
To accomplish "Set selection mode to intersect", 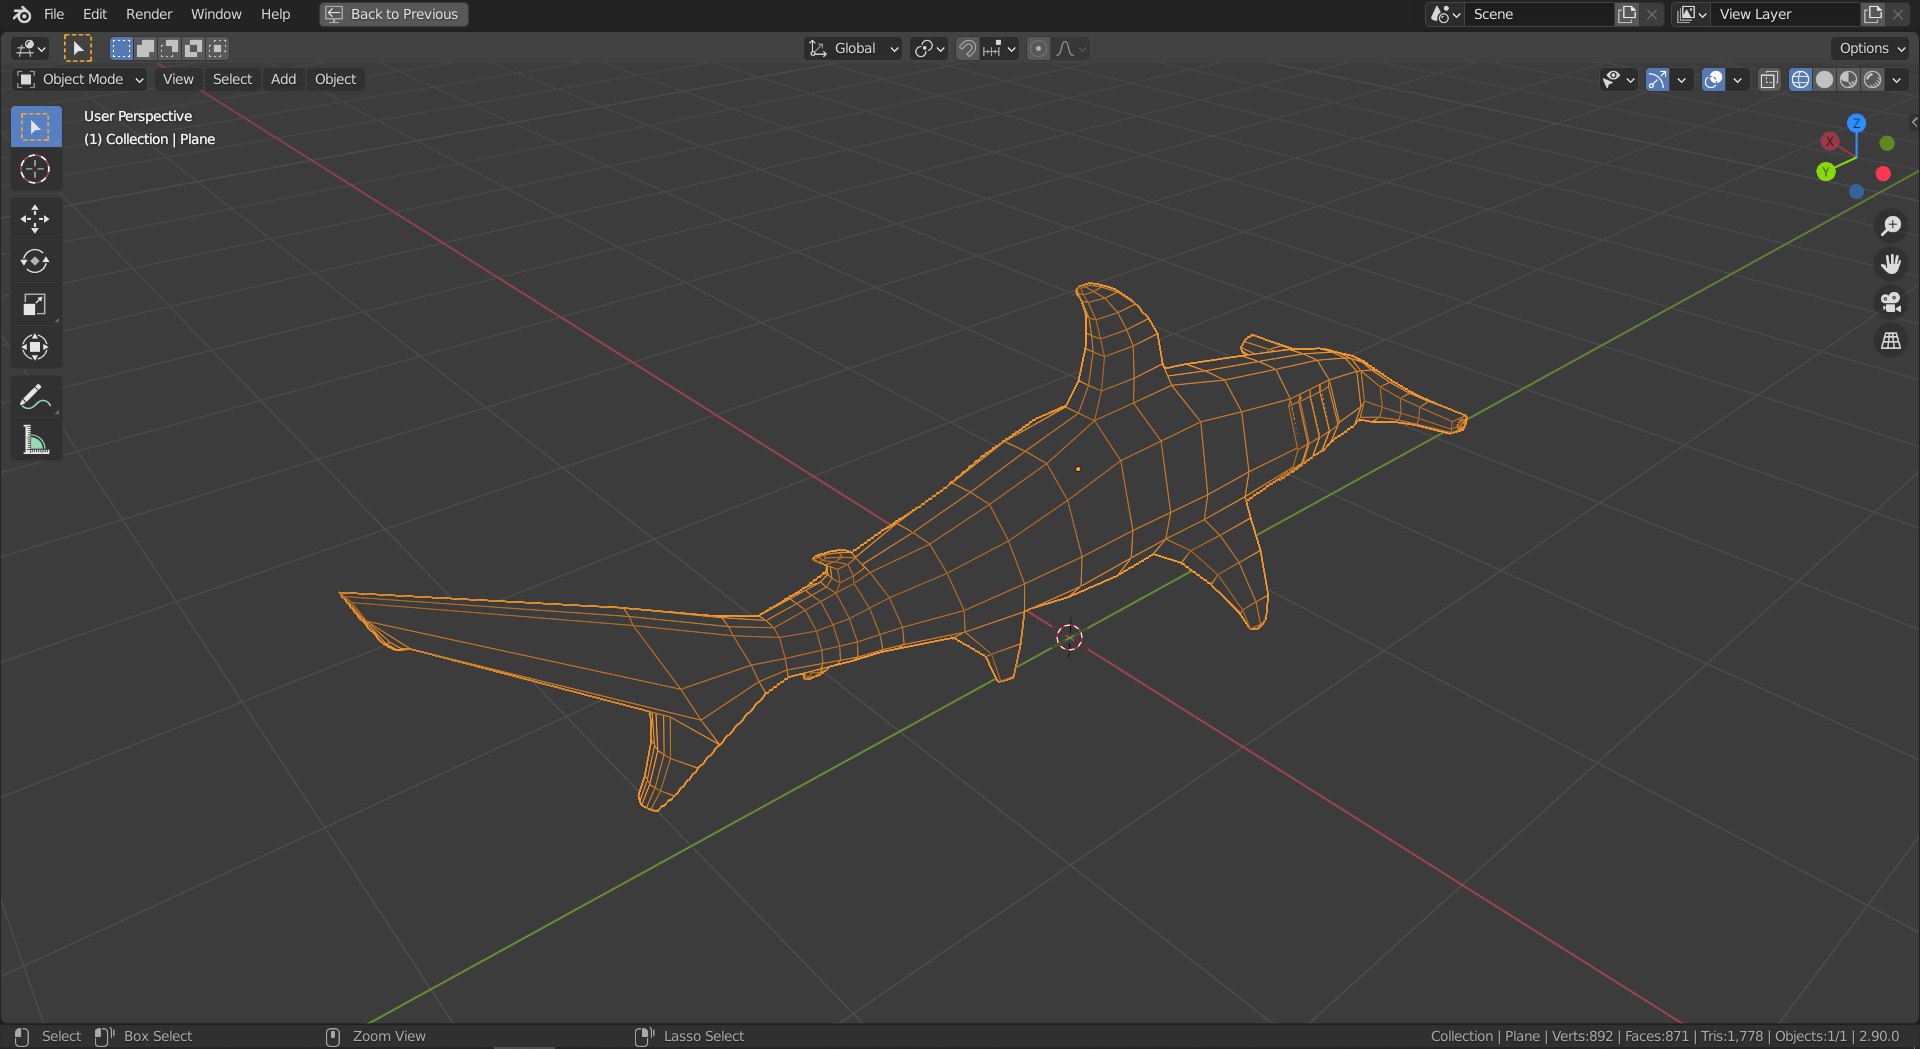I will pos(218,48).
